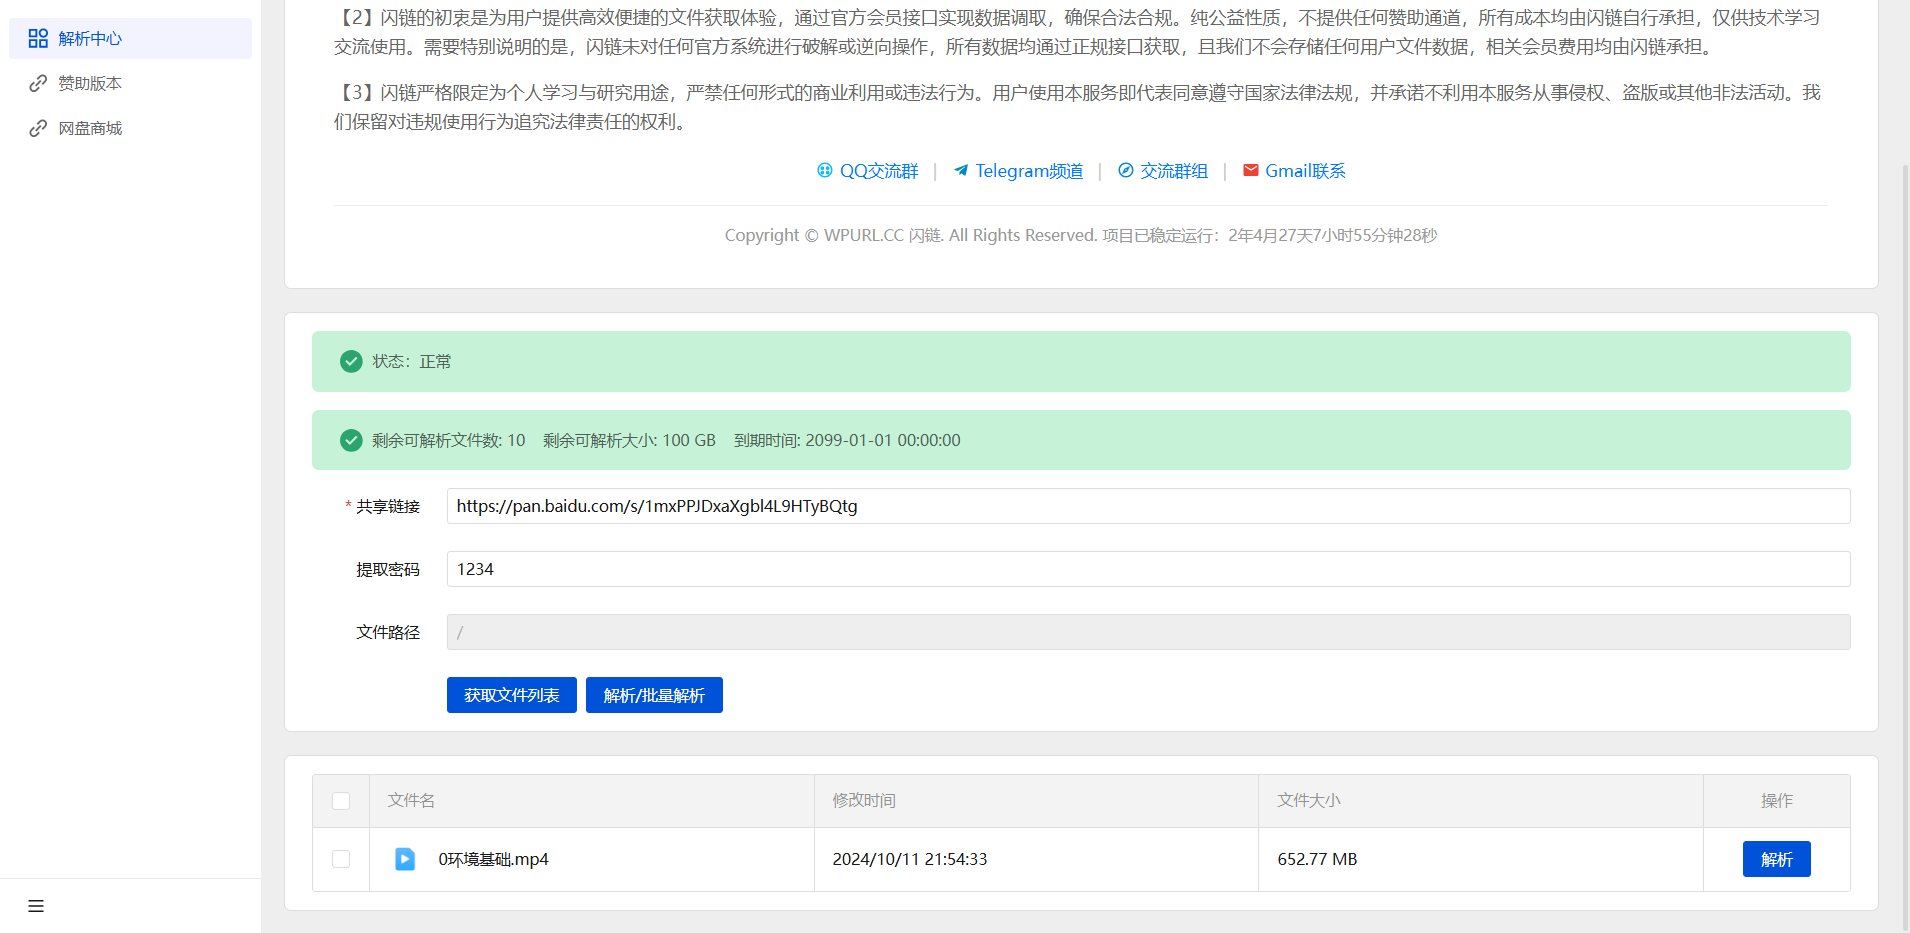1910x933 pixels.
Task: Open the 赞助版本 sidebar menu item
Action: tap(90, 83)
